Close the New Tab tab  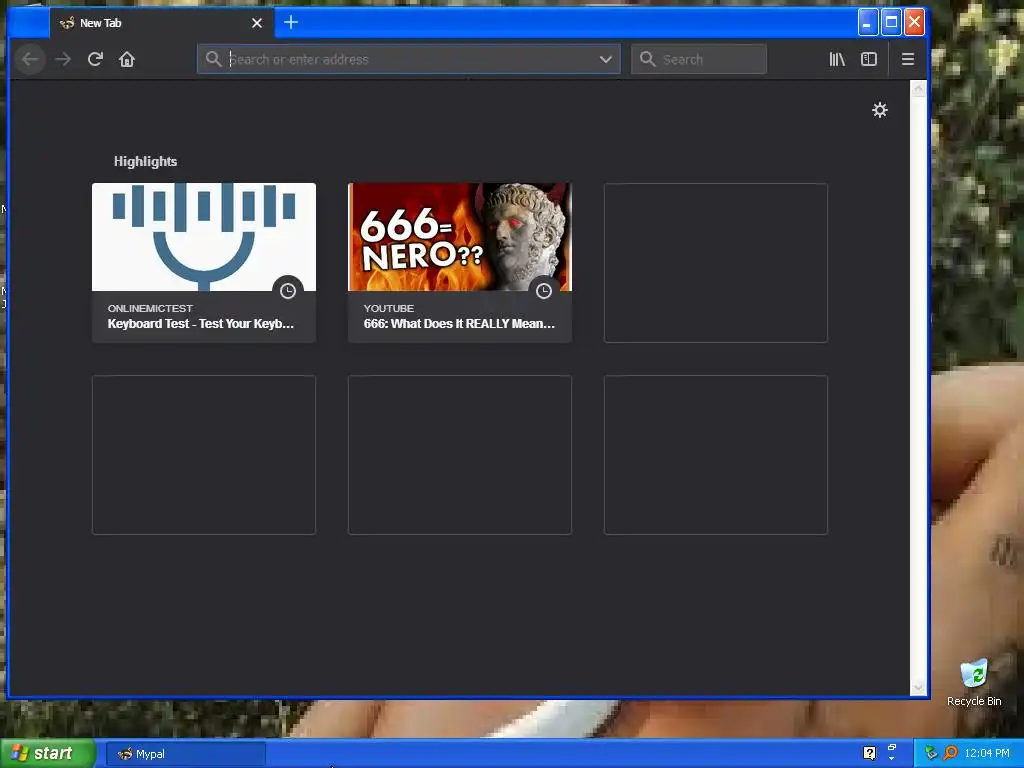click(257, 23)
